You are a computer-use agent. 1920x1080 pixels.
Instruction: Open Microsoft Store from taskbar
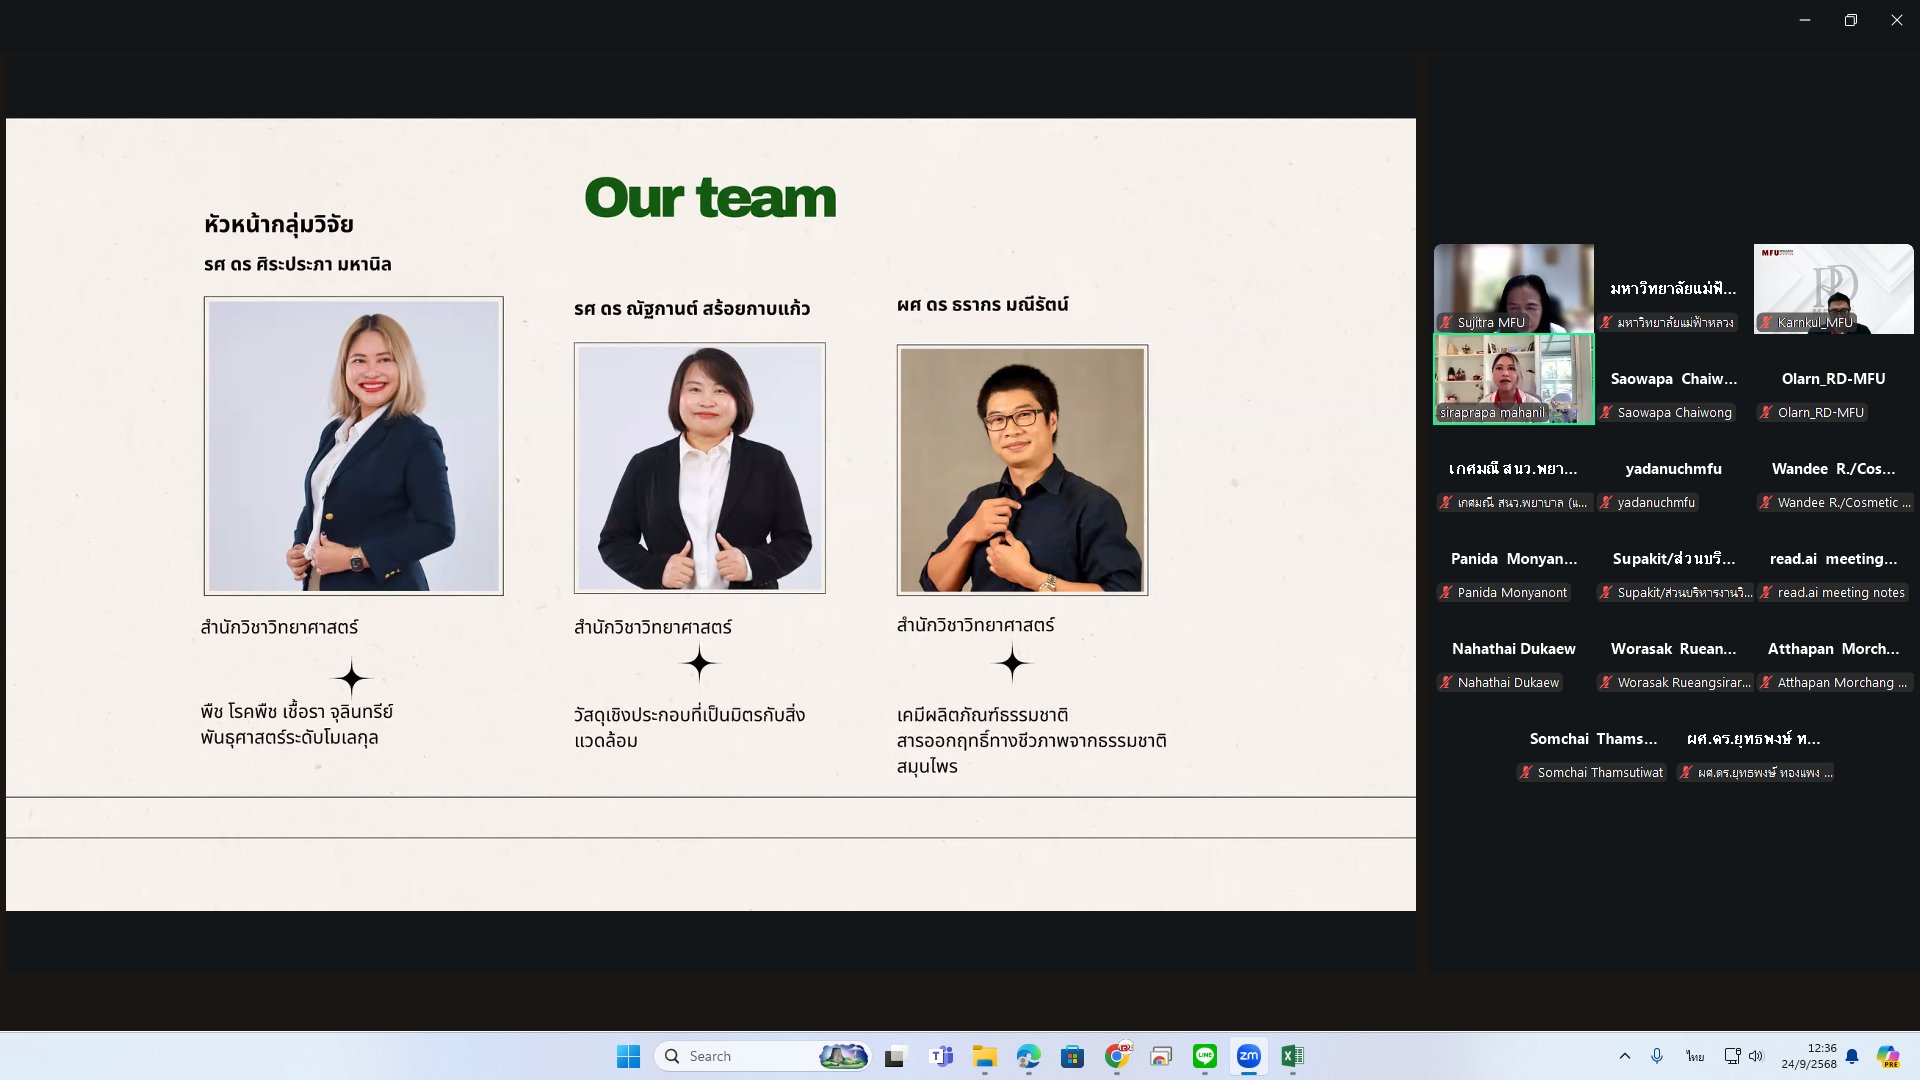click(x=1072, y=1056)
